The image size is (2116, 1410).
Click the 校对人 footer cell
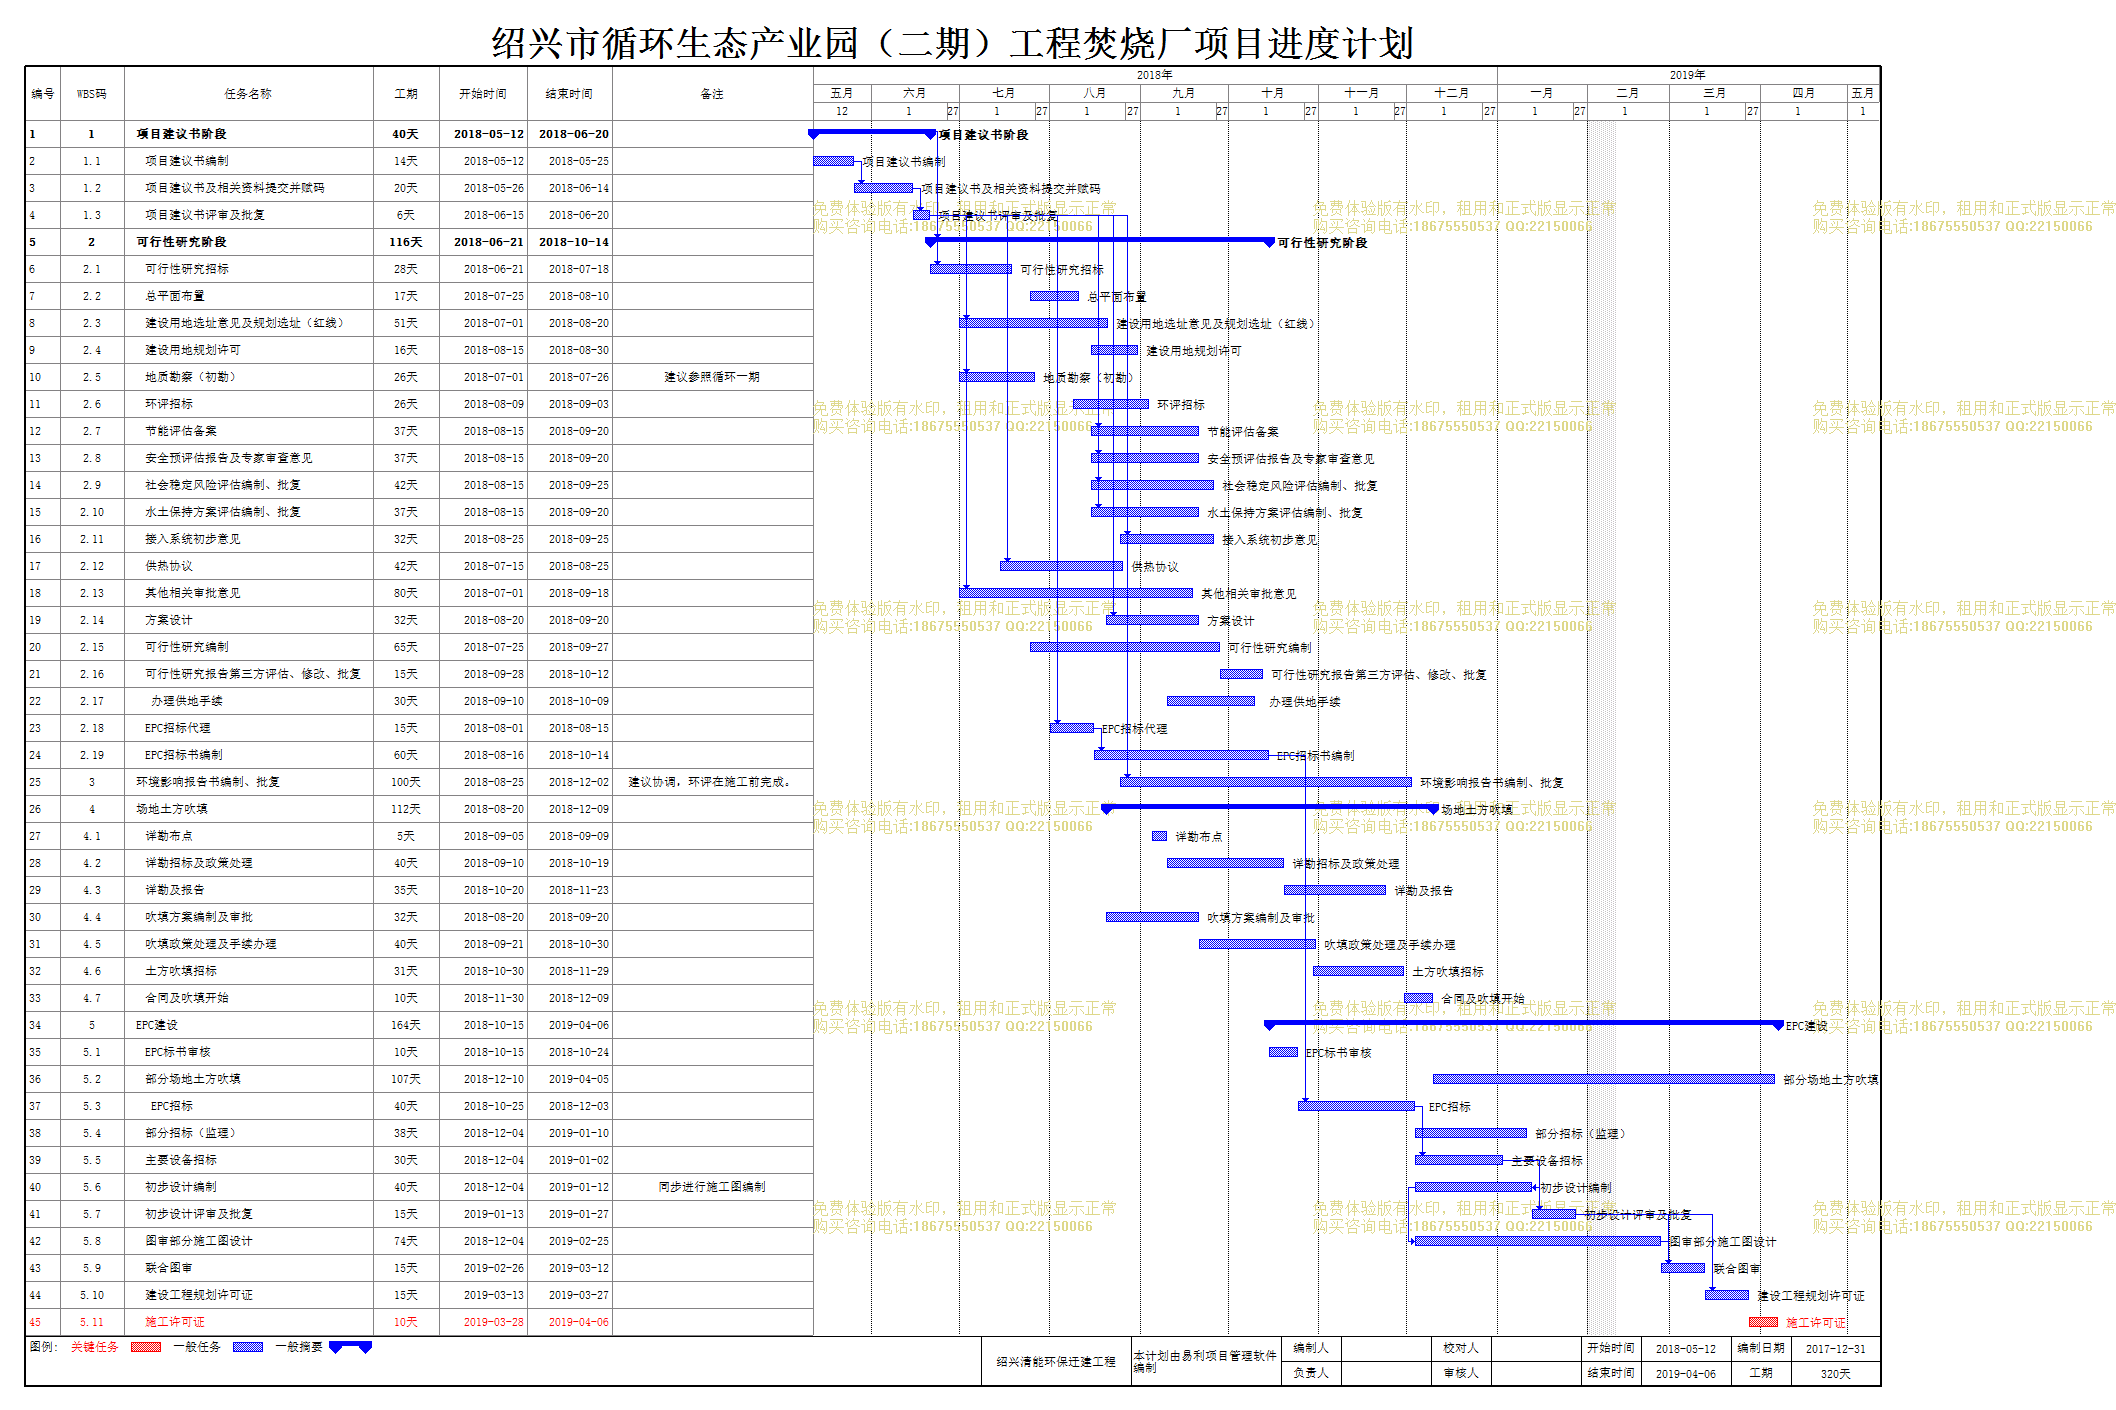click(x=1461, y=1348)
